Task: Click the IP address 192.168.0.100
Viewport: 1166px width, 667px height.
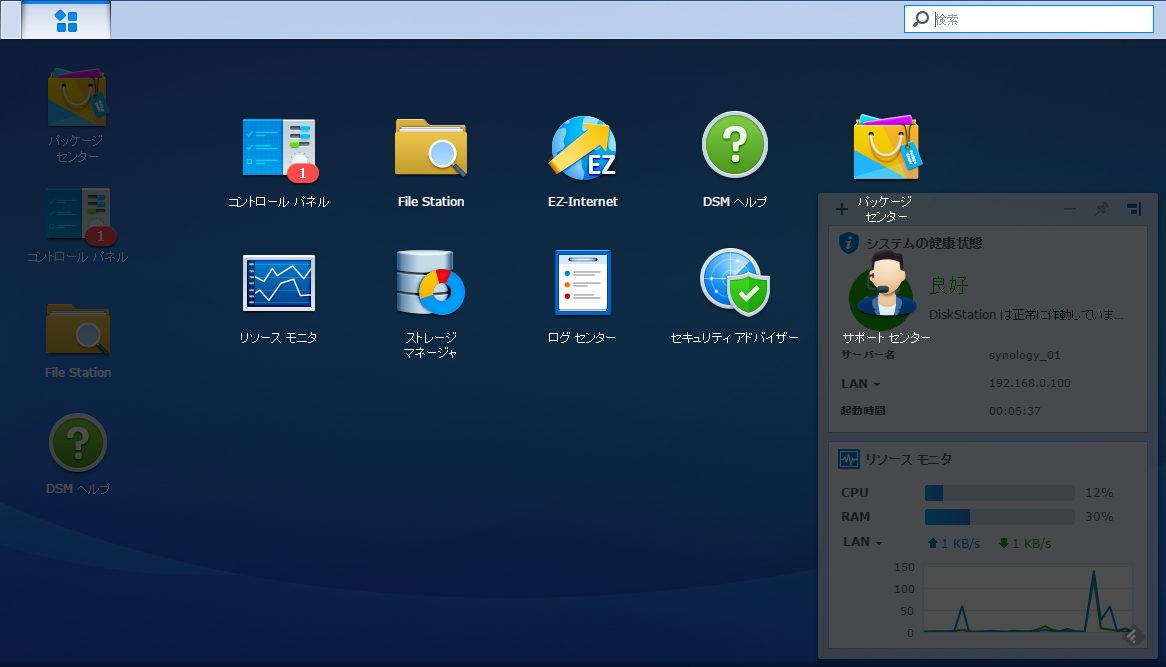Action: tap(1029, 383)
